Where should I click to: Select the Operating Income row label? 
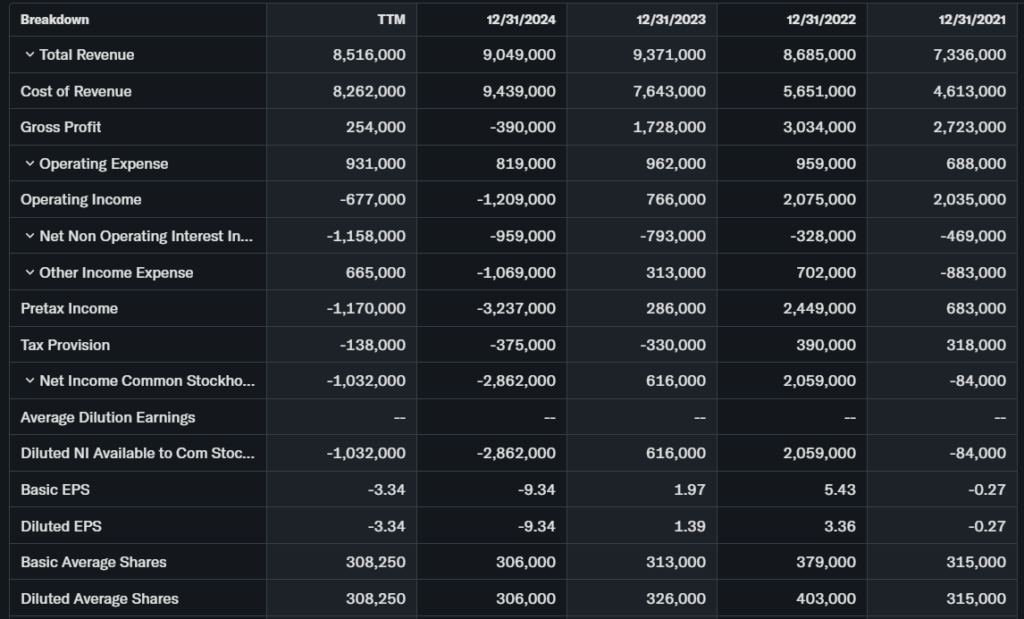click(81, 200)
